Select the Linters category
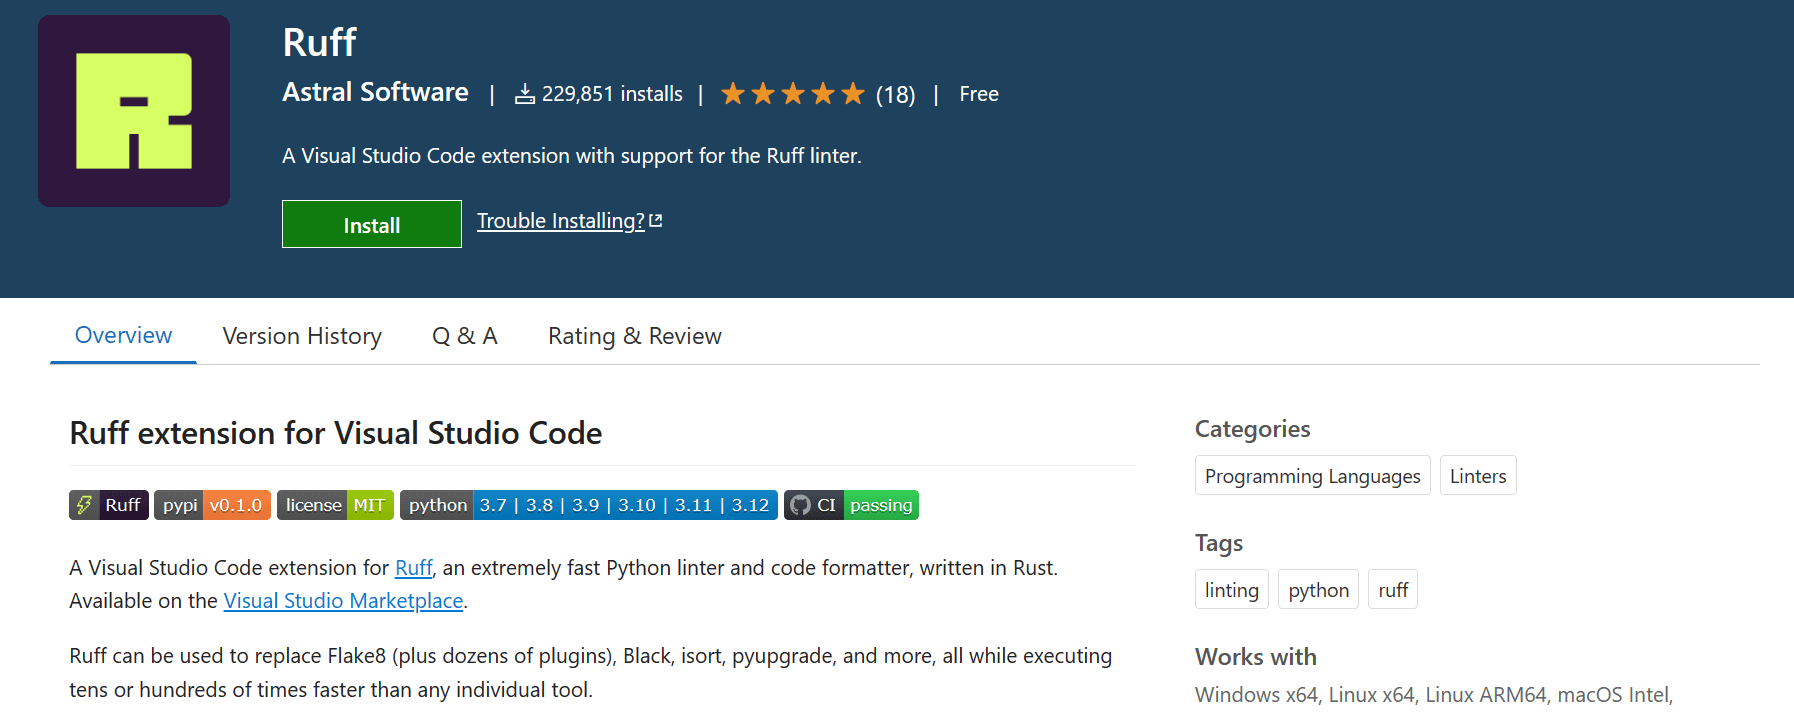The image size is (1794, 712). (1478, 476)
